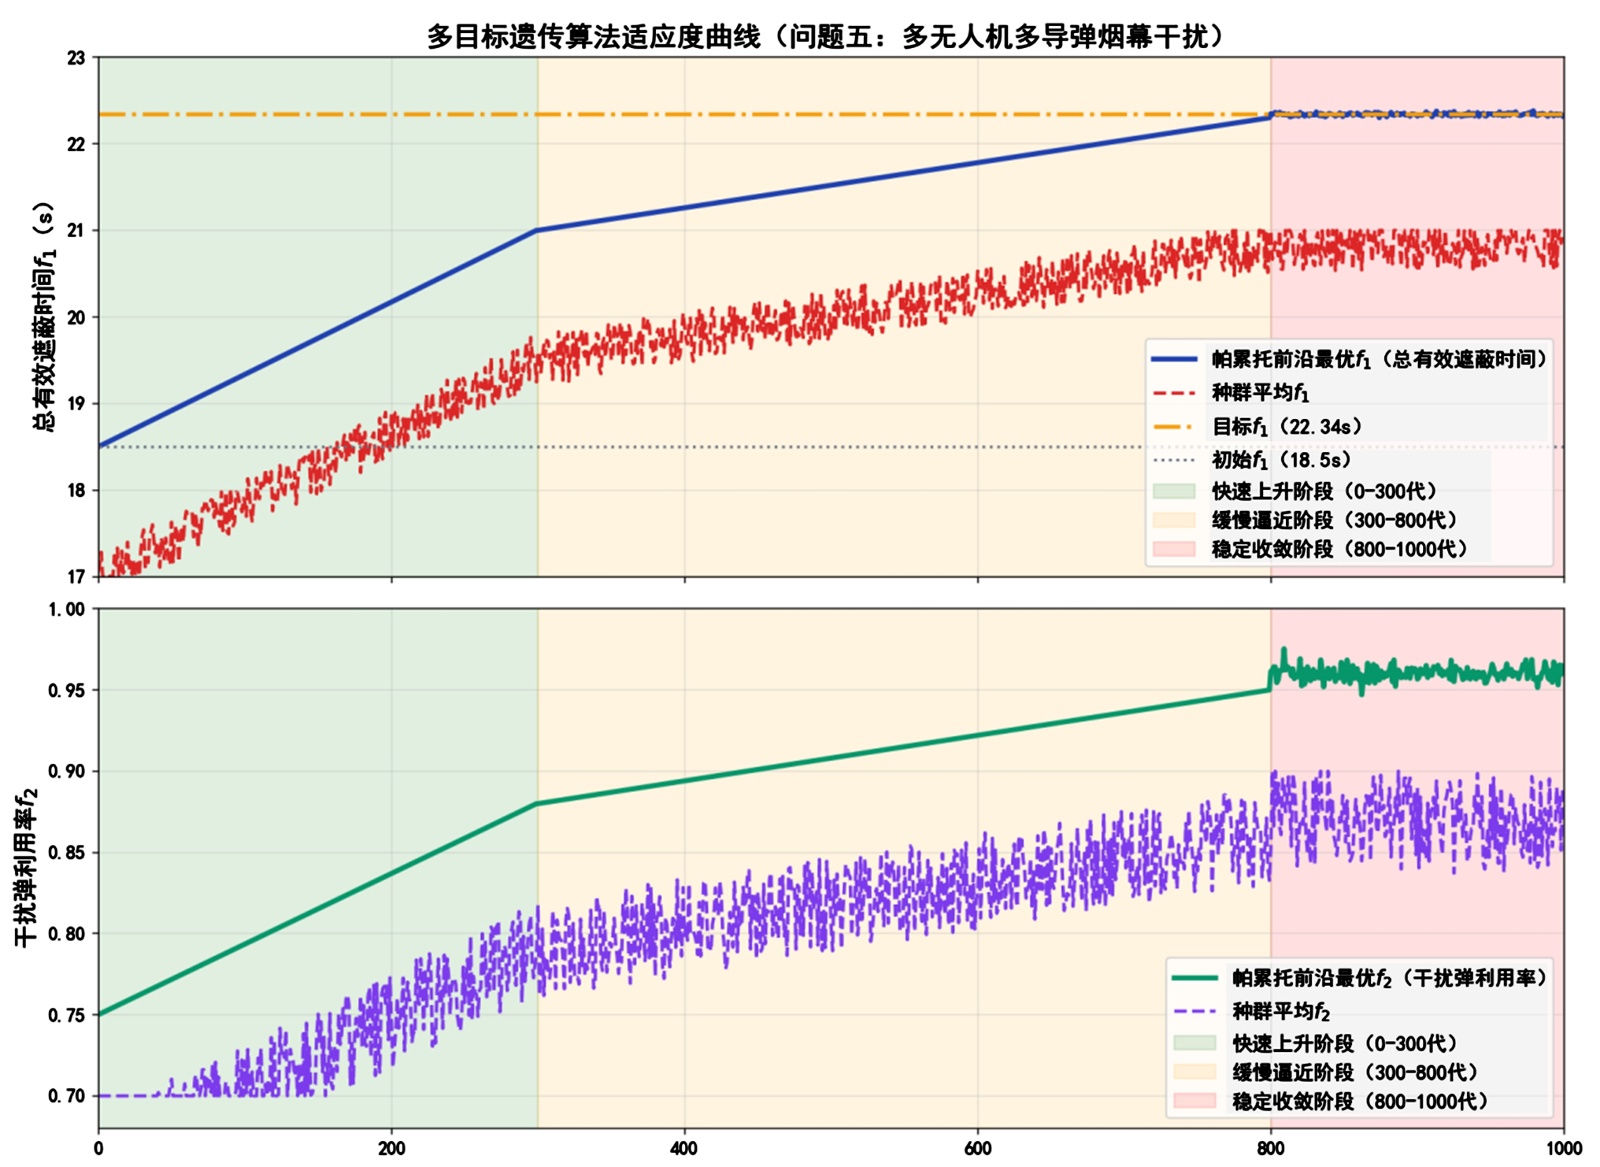Select pink 稳定收敛阶段 swatch in bottom legend

[x=1194, y=1101]
